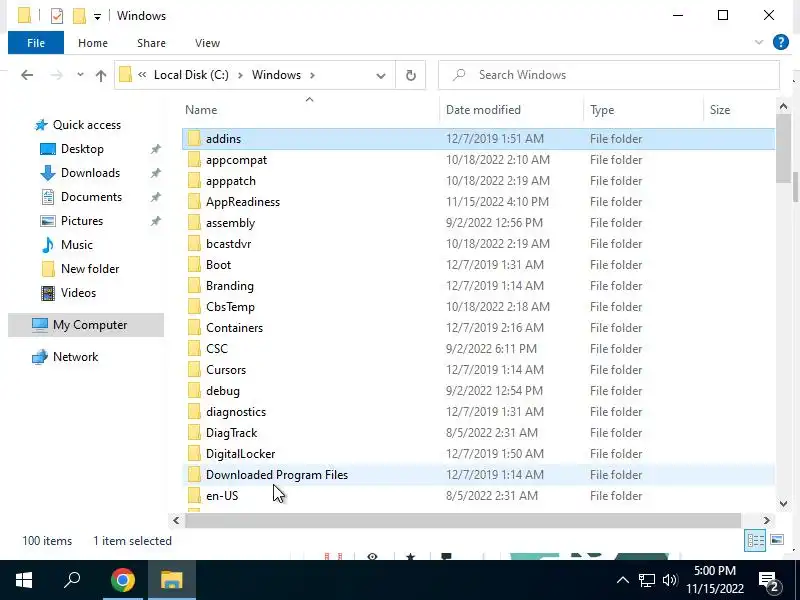Image resolution: width=800 pixels, height=600 pixels.
Task: Select the appcompat folder icon
Action: click(194, 160)
